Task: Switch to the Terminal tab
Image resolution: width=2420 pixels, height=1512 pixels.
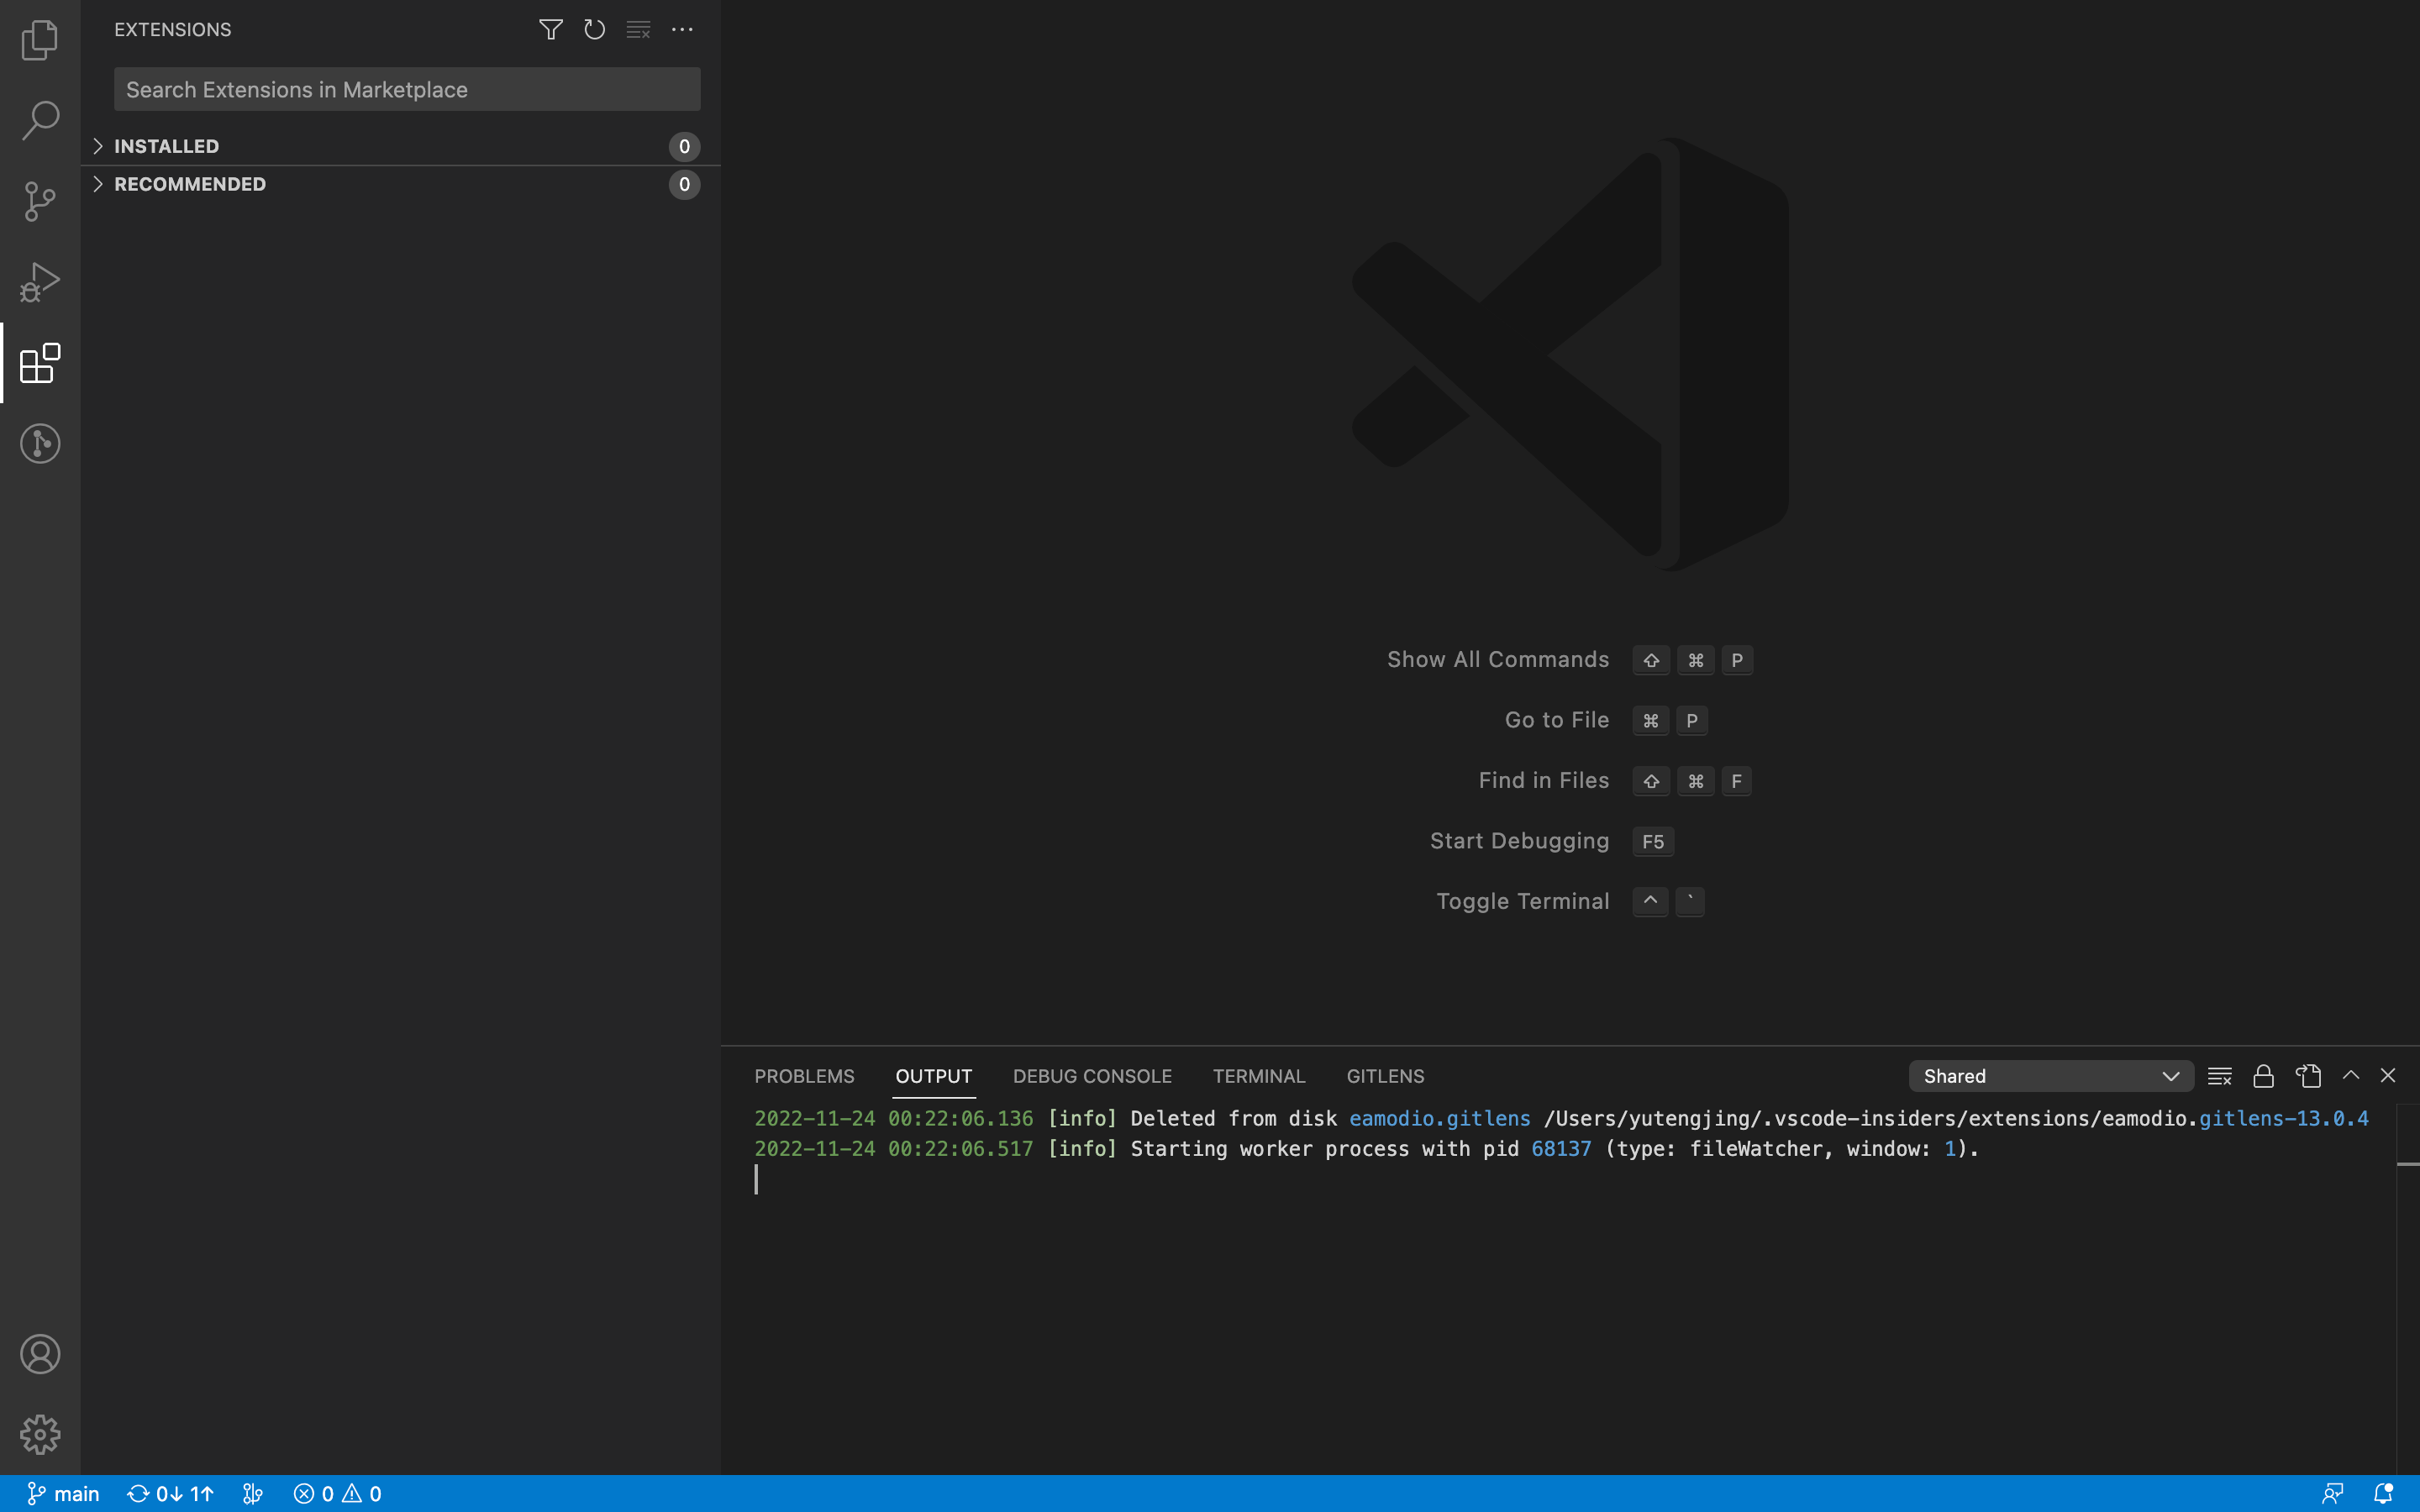Action: click(x=1258, y=1075)
